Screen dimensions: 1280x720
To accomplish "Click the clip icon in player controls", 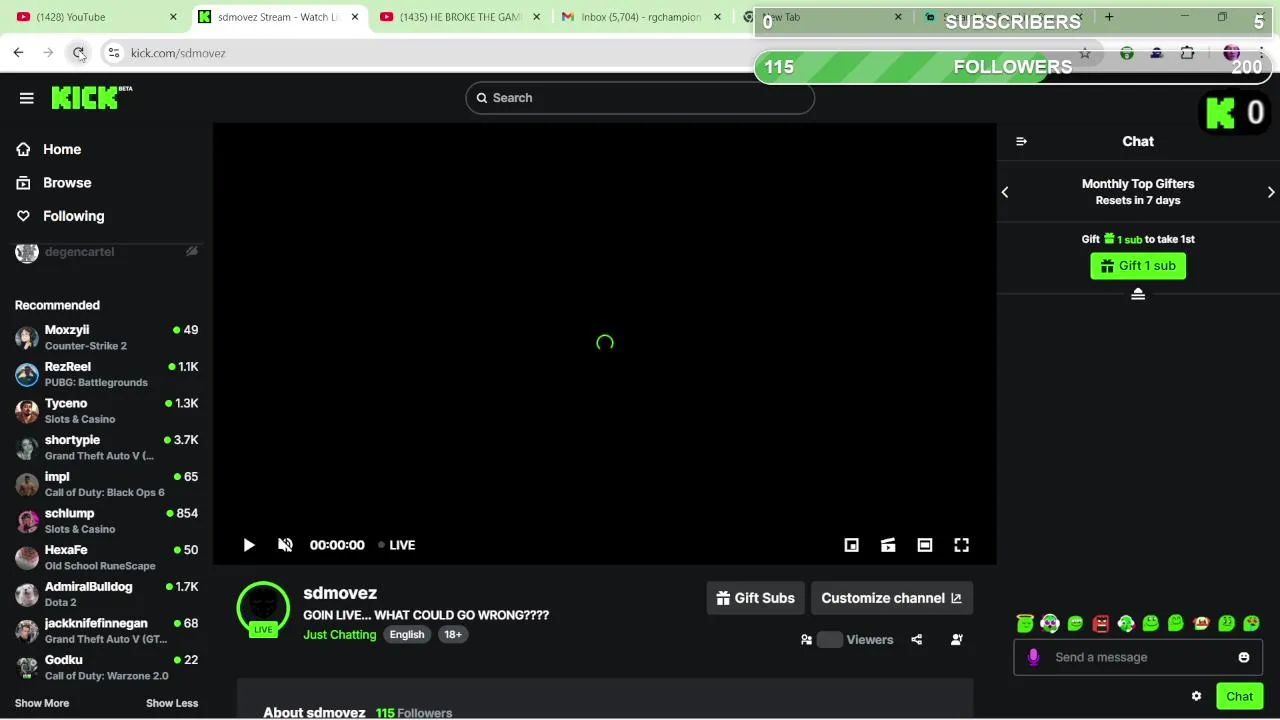I will point(888,545).
